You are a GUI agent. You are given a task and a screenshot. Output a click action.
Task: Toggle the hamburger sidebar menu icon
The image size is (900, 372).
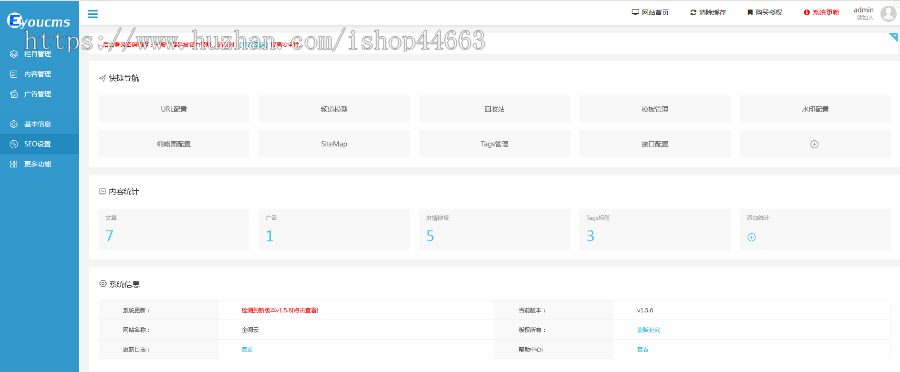(x=92, y=14)
